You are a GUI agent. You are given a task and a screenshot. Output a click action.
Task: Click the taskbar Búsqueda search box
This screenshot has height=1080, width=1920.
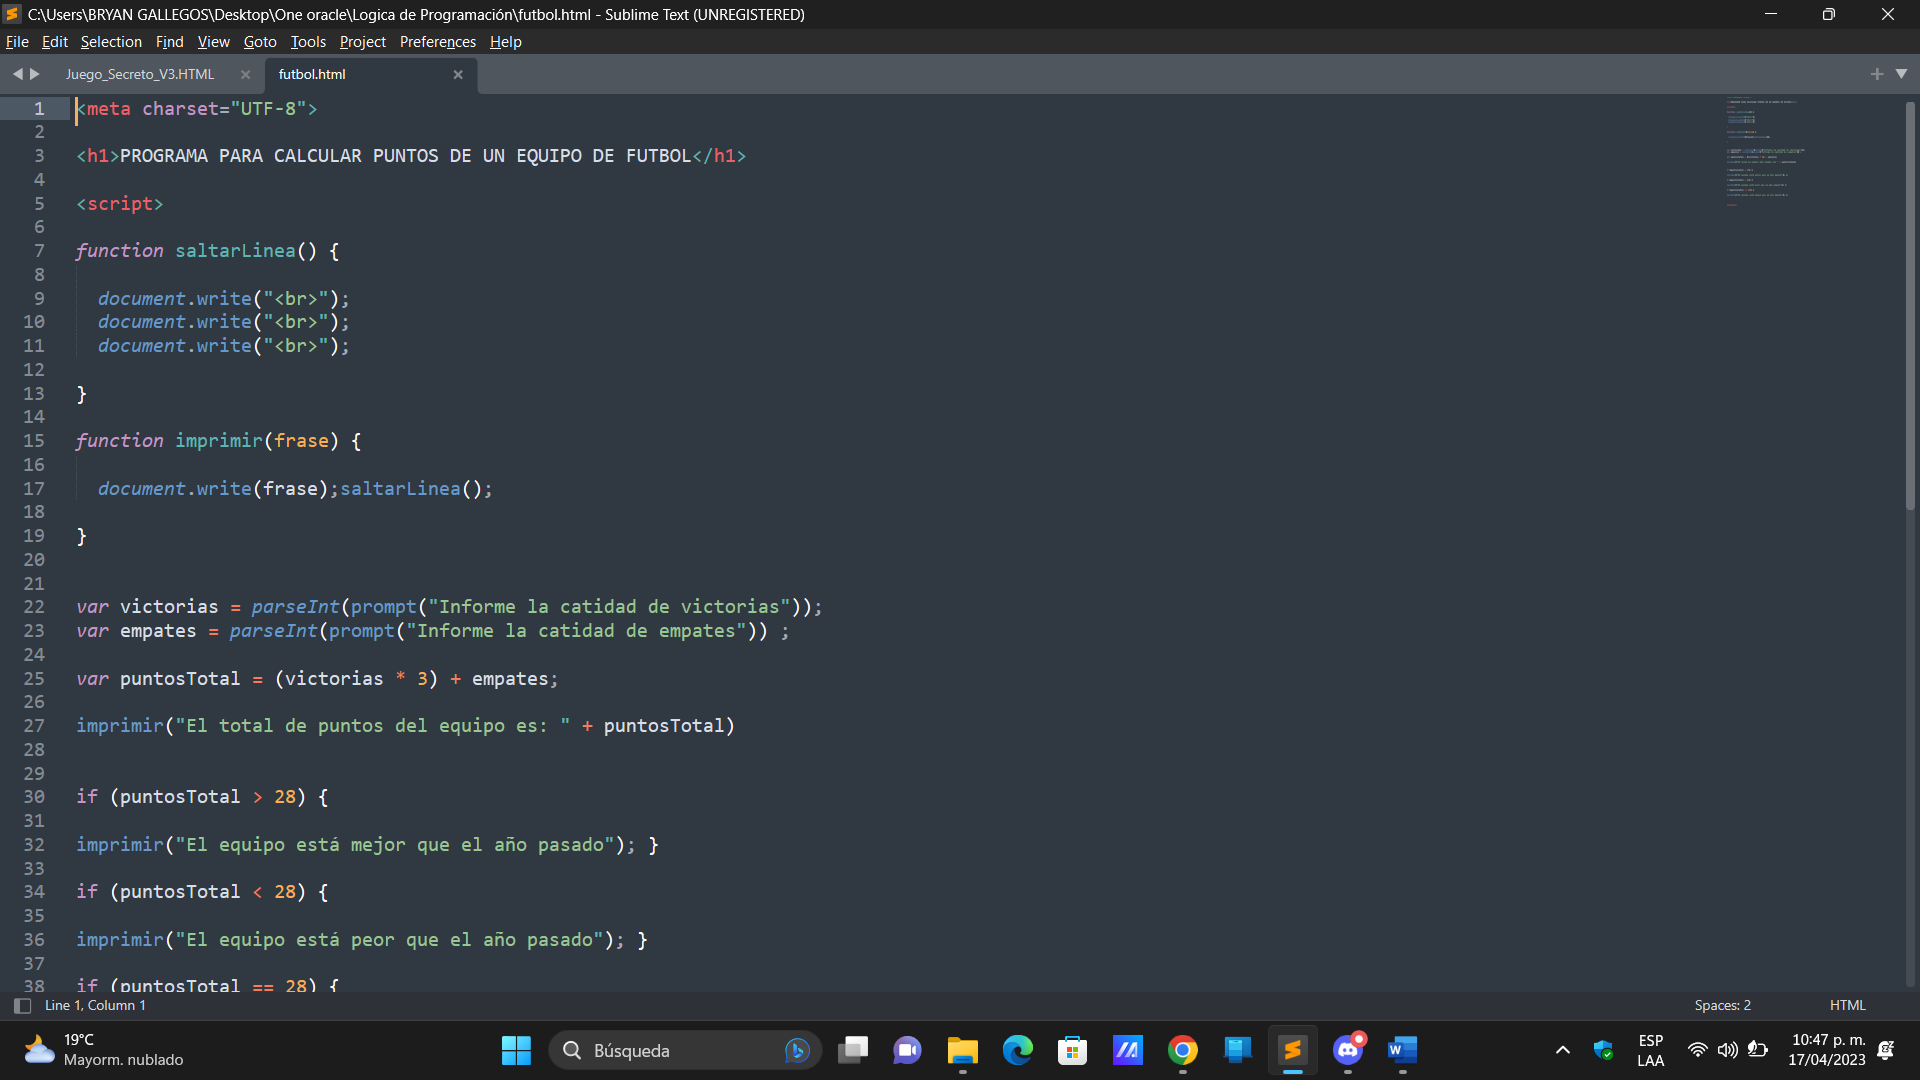tap(685, 1050)
